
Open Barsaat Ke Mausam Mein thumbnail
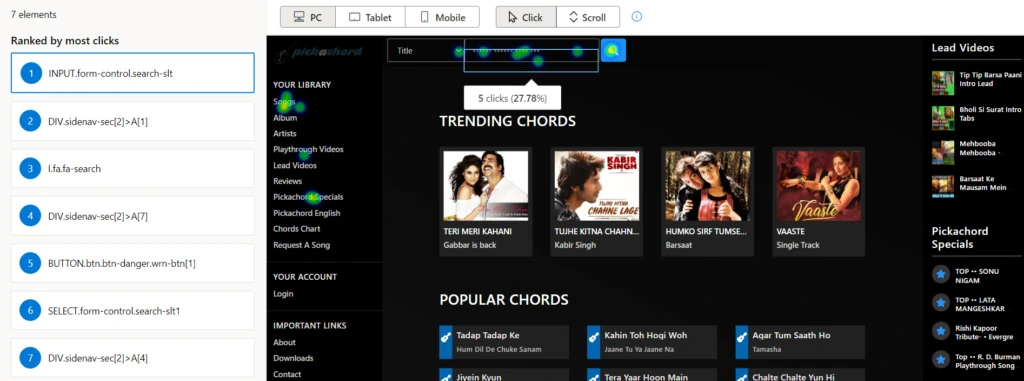tap(943, 186)
